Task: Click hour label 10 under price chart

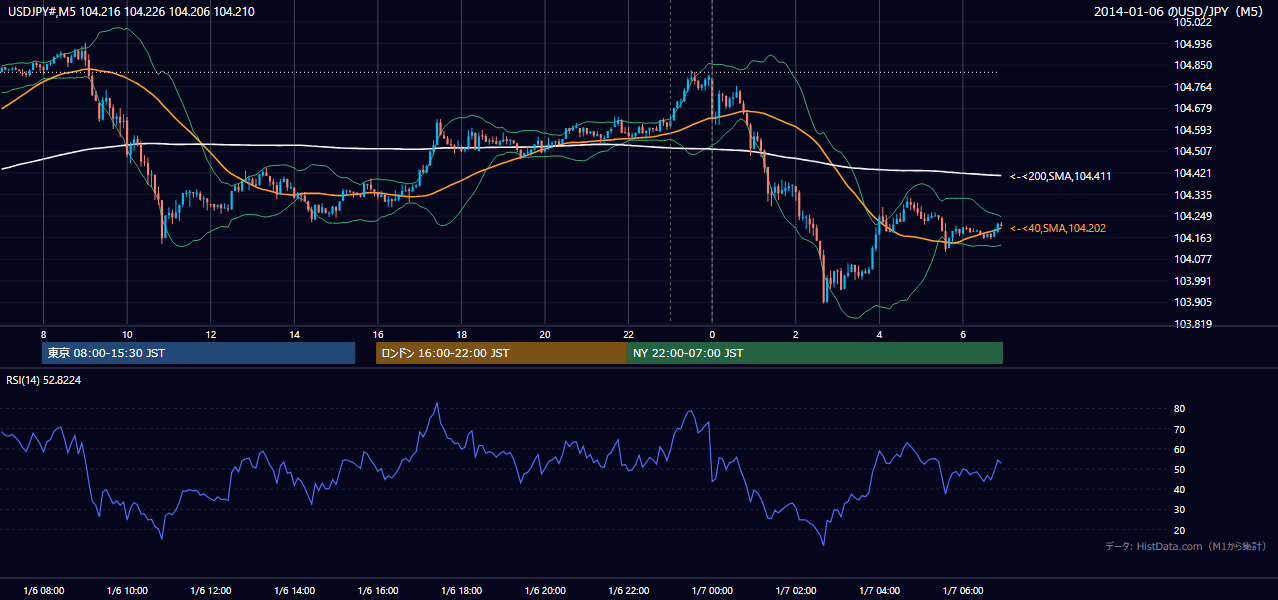Action: coord(127,334)
